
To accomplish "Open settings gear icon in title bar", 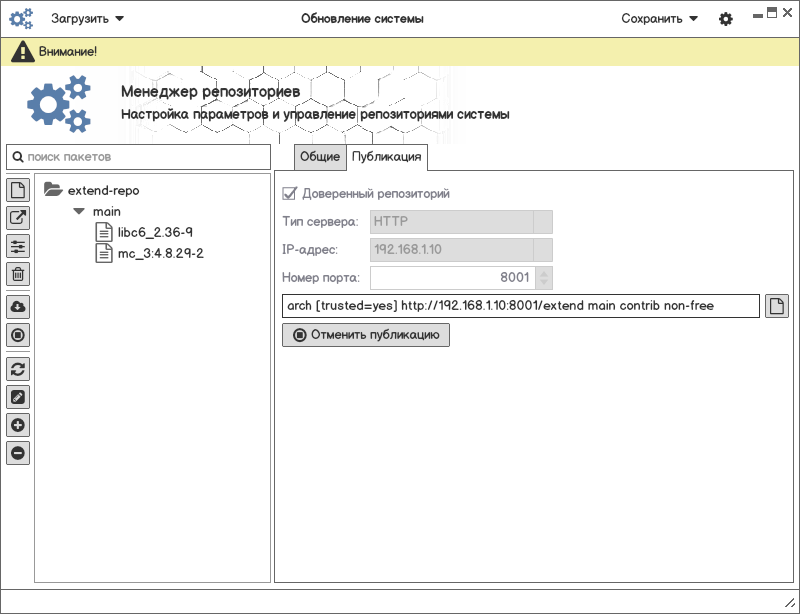I will tap(726, 19).
